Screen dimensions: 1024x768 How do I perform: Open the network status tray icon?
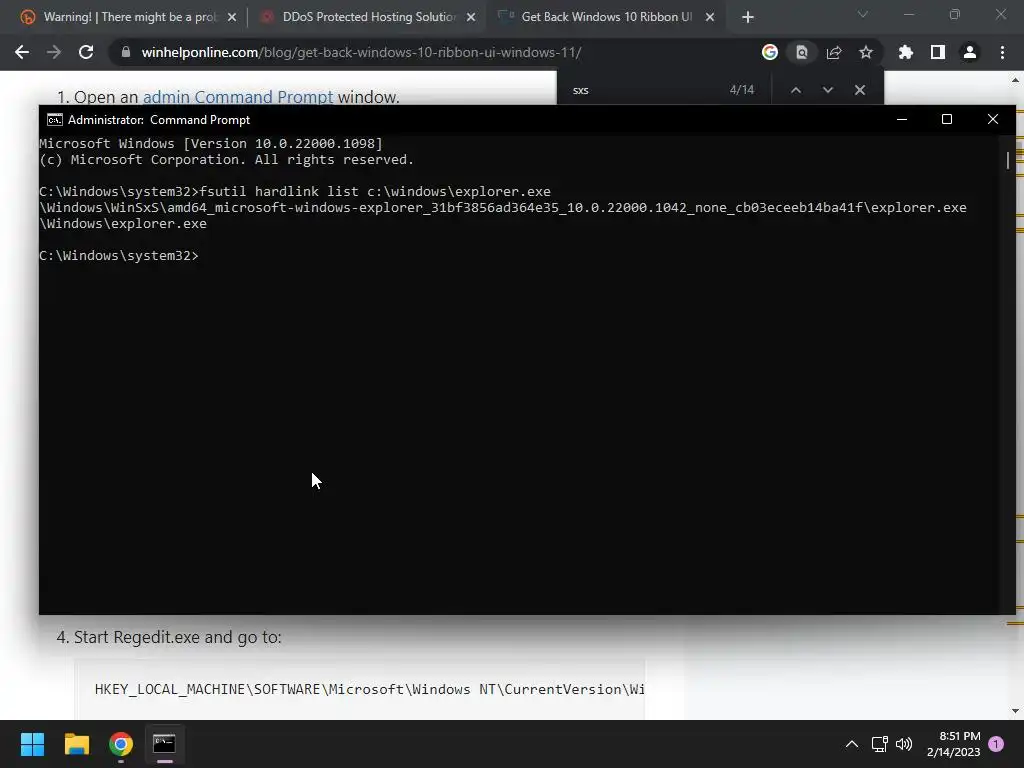tap(880, 744)
